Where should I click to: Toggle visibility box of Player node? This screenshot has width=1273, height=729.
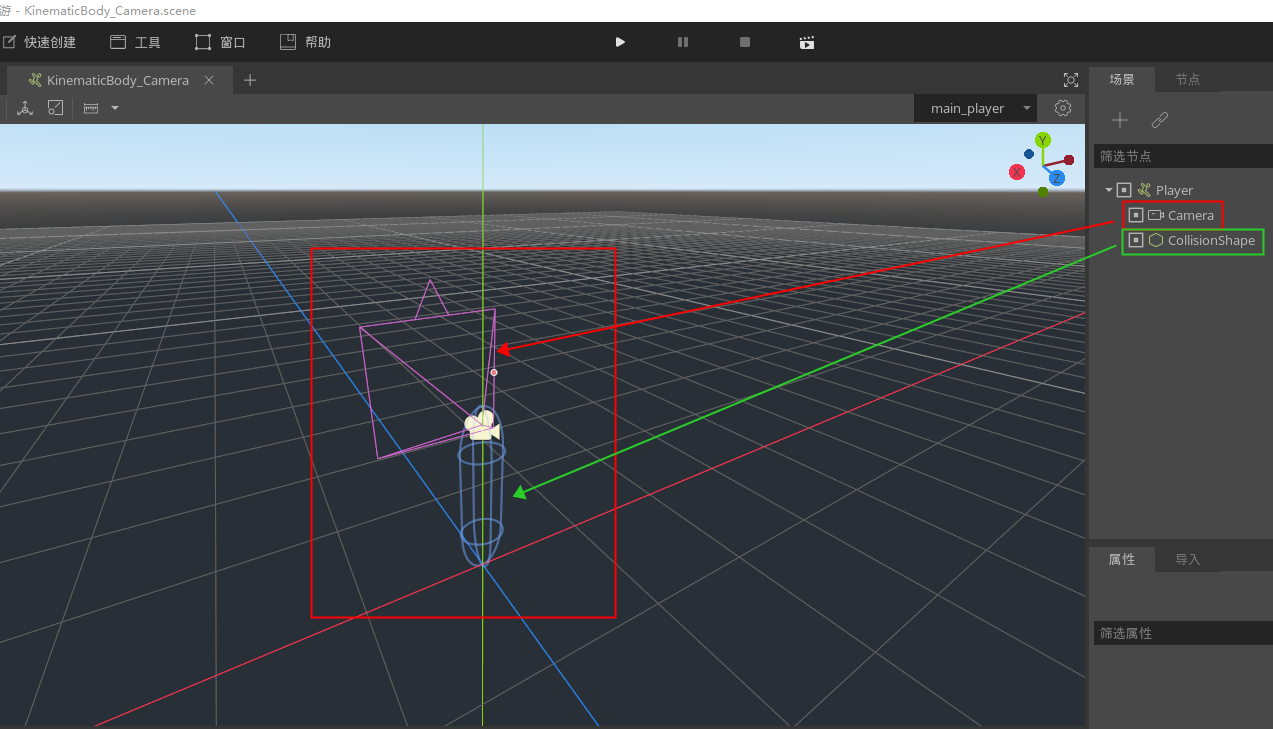click(x=1124, y=190)
